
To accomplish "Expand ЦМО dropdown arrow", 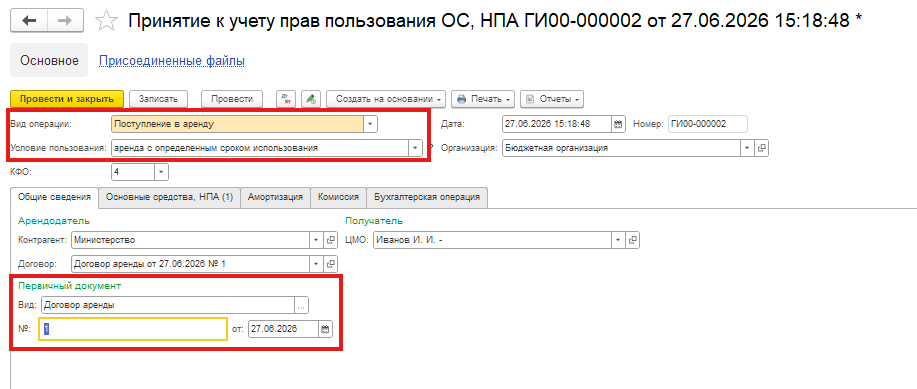I will tap(619, 240).
